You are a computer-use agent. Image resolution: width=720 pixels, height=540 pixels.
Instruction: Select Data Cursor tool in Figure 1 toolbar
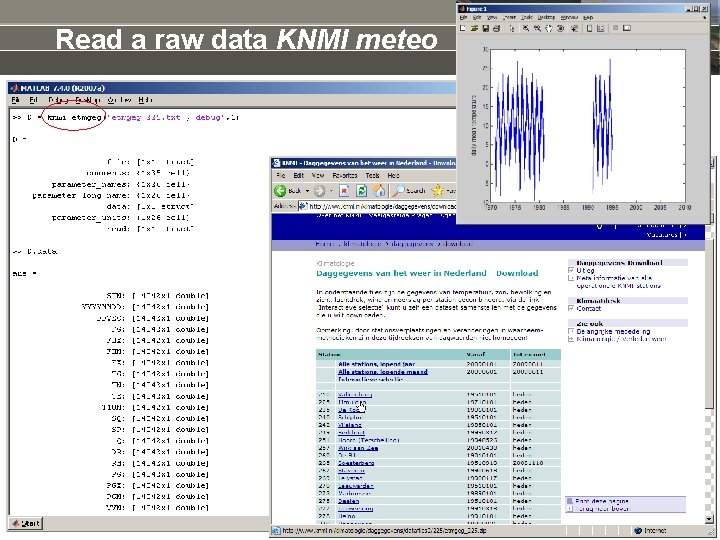(574, 28)
